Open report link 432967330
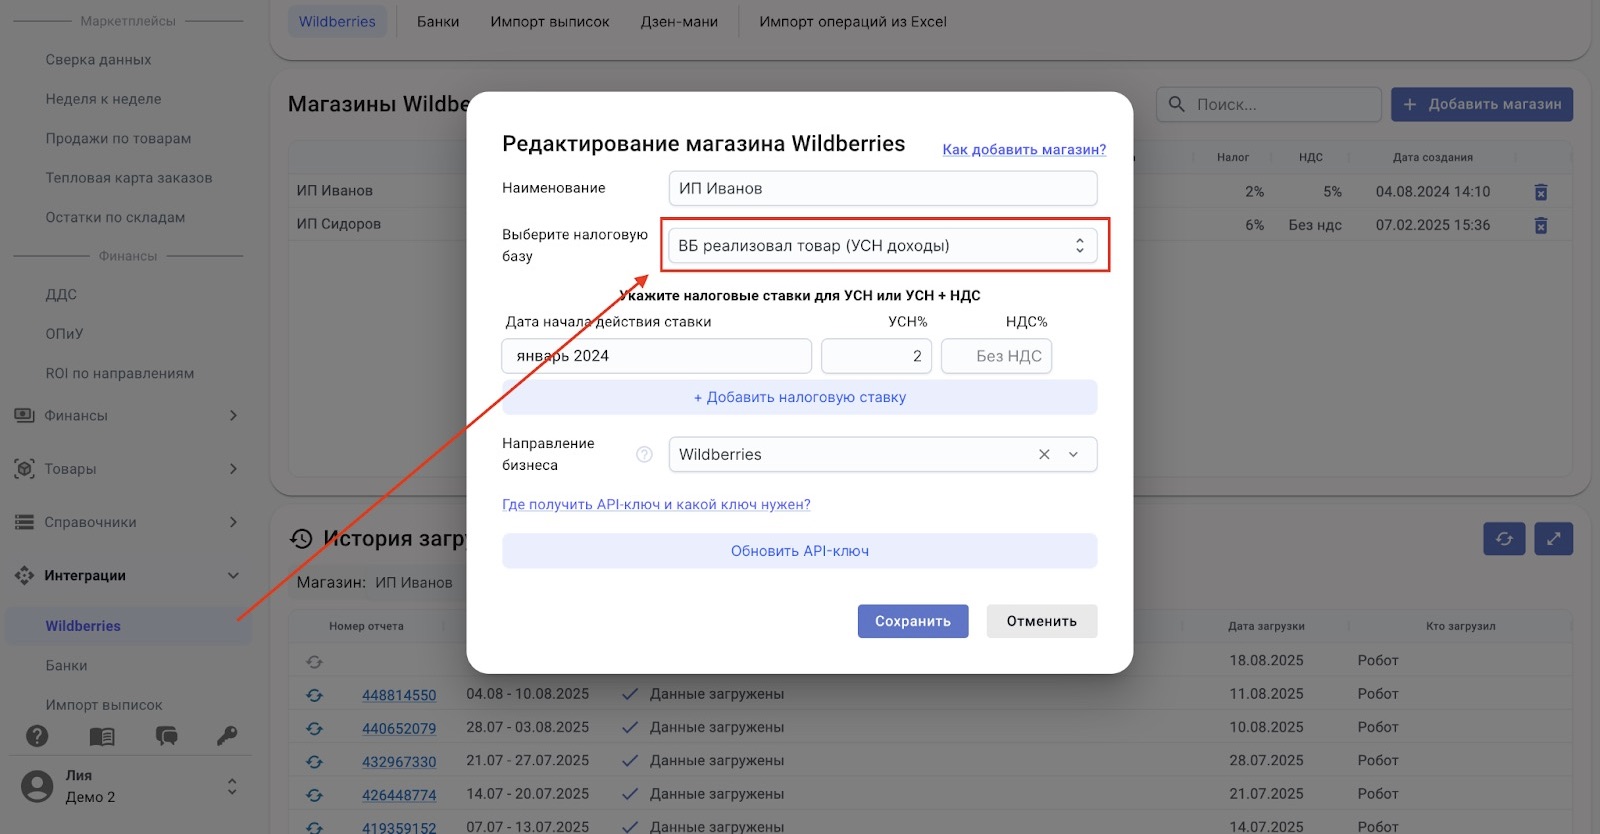Screen dimensions: 1600x834 pyautogui.click(x=399, y=762)
